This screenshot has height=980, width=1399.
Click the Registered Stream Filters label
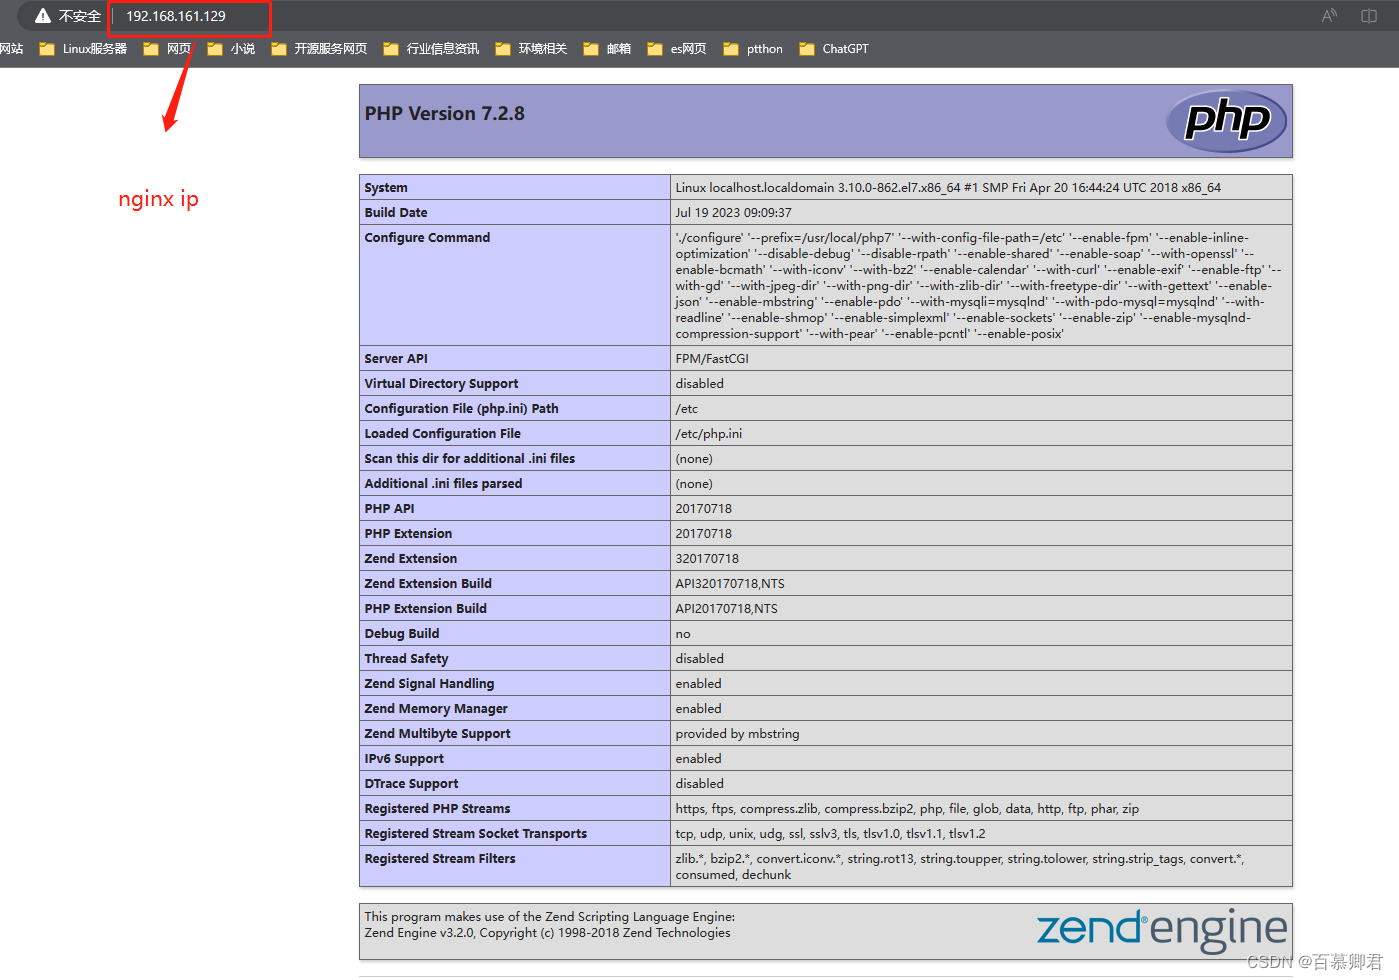point(440,859)
